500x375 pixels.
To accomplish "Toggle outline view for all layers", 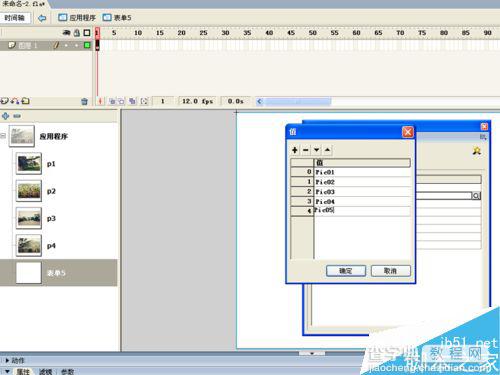I will pos(87,33).
